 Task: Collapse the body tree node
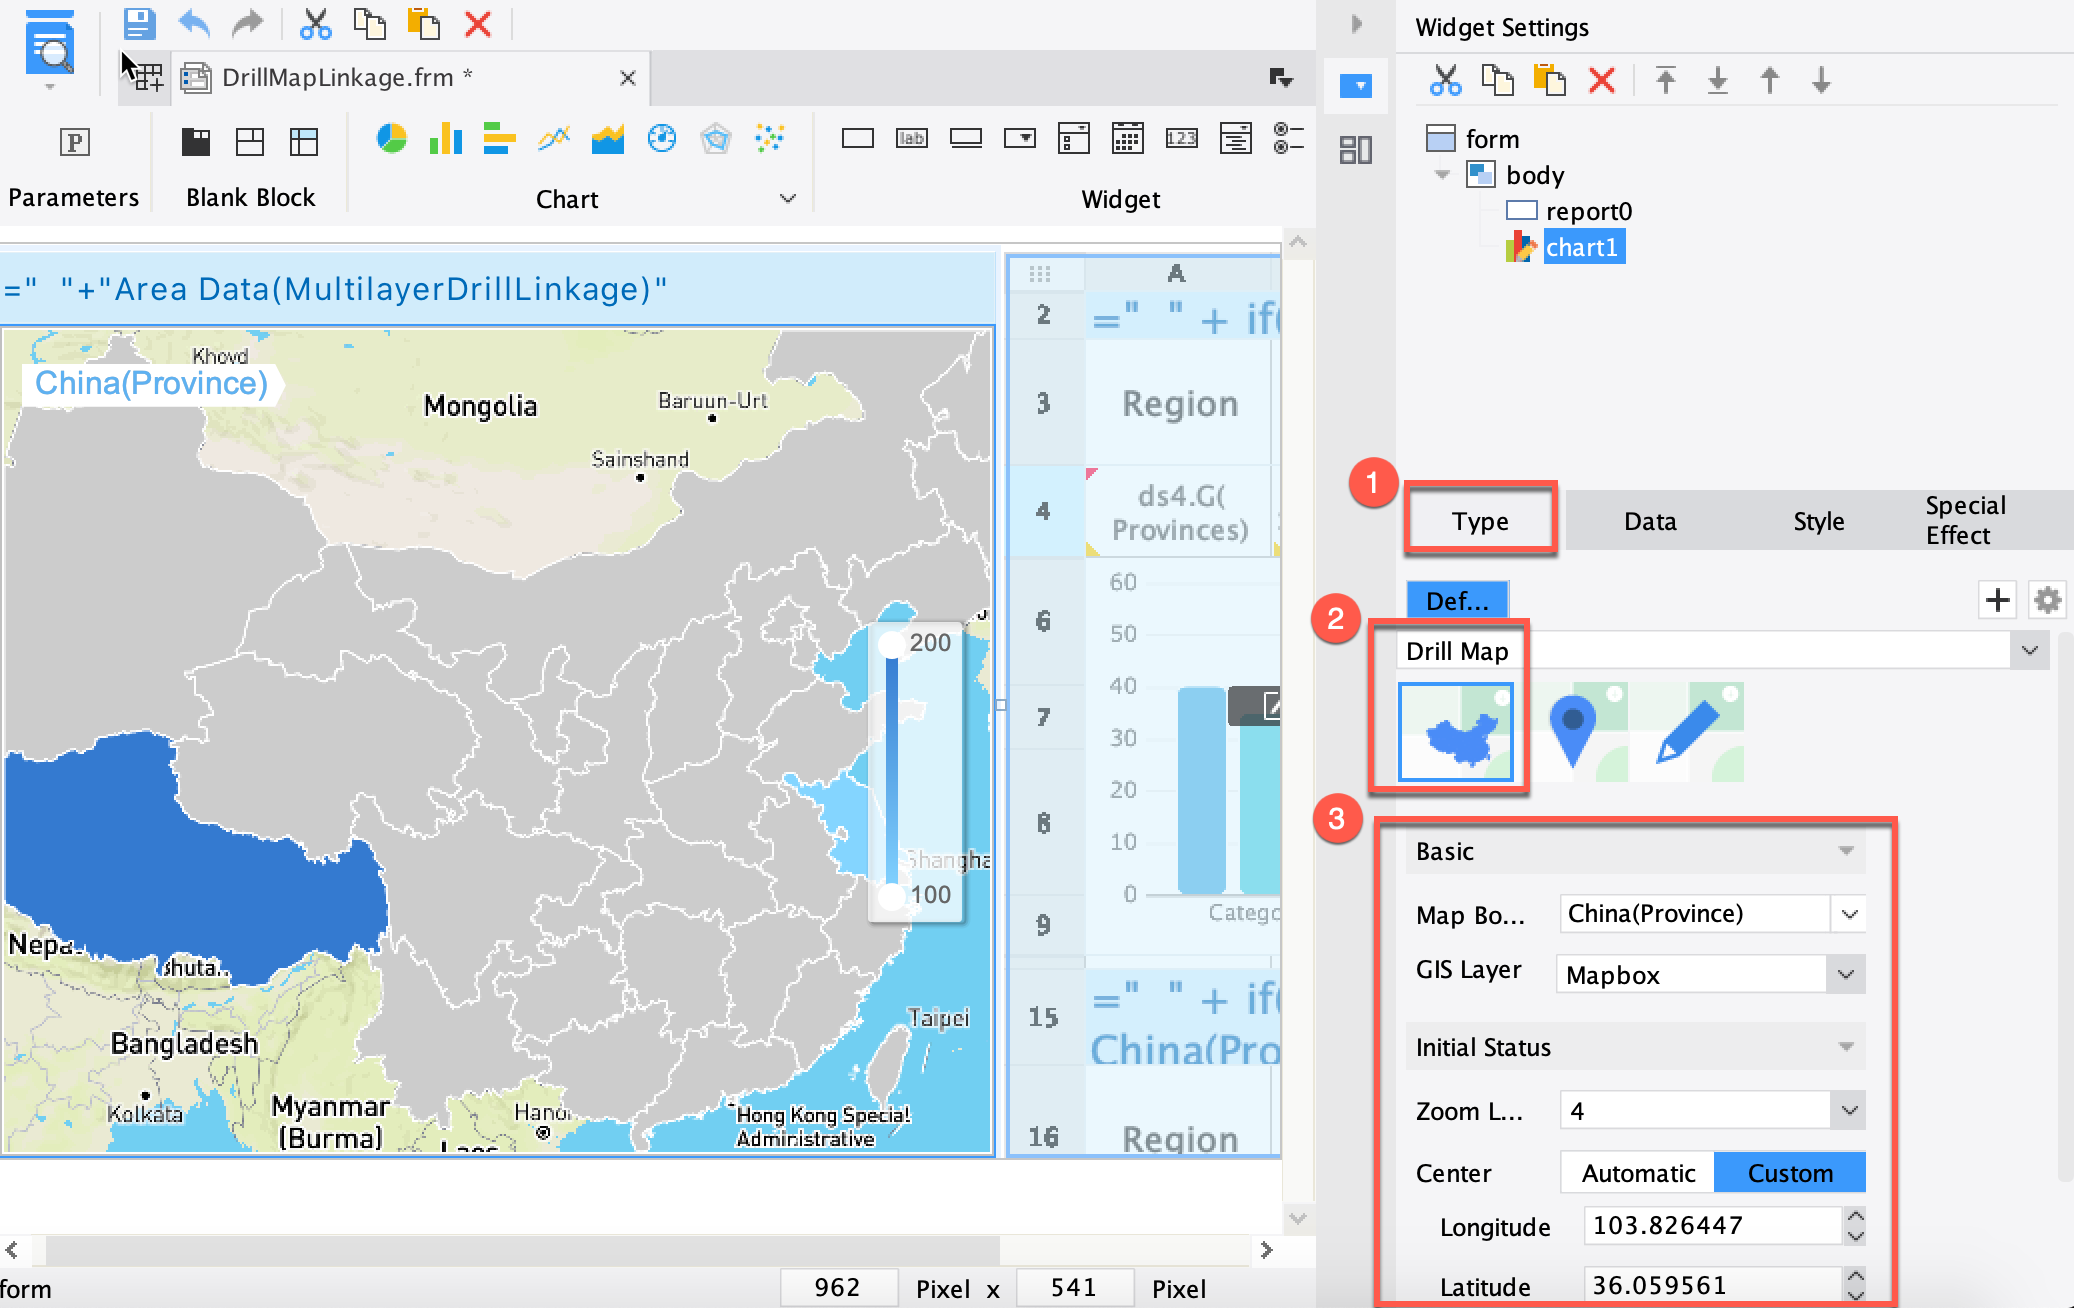(x=1442, y=175)
